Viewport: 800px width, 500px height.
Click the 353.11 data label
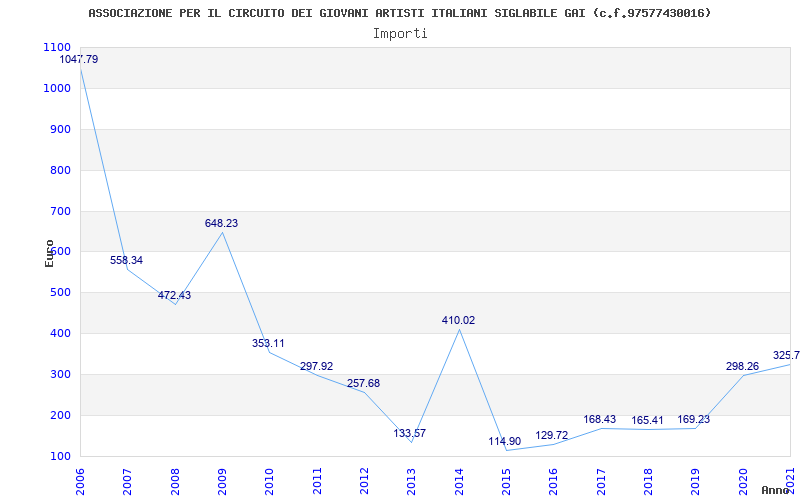pos(268,343)
